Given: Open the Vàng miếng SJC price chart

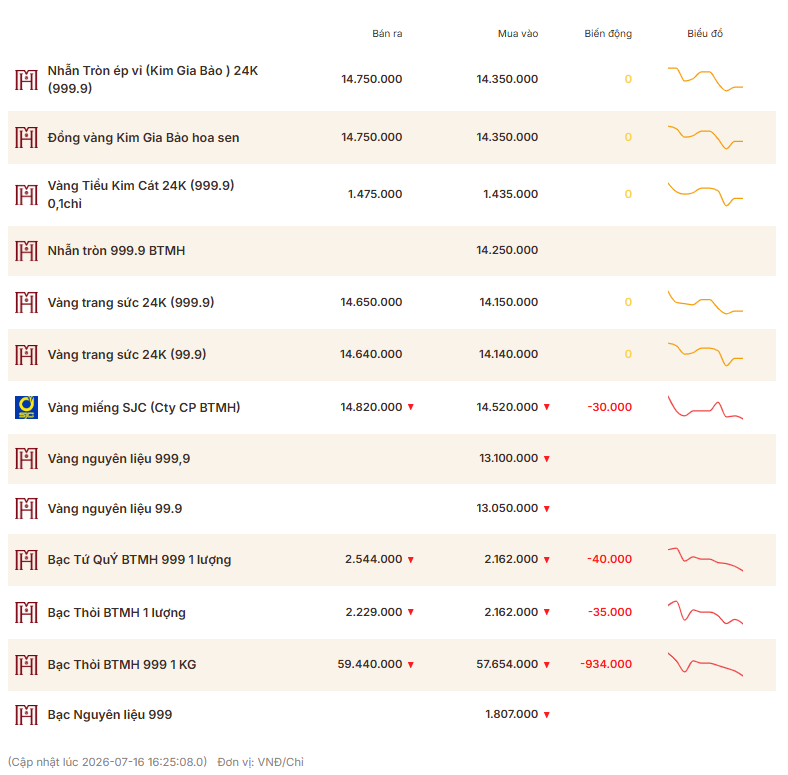Looking at the screenshot, I should tap(705, 407).
